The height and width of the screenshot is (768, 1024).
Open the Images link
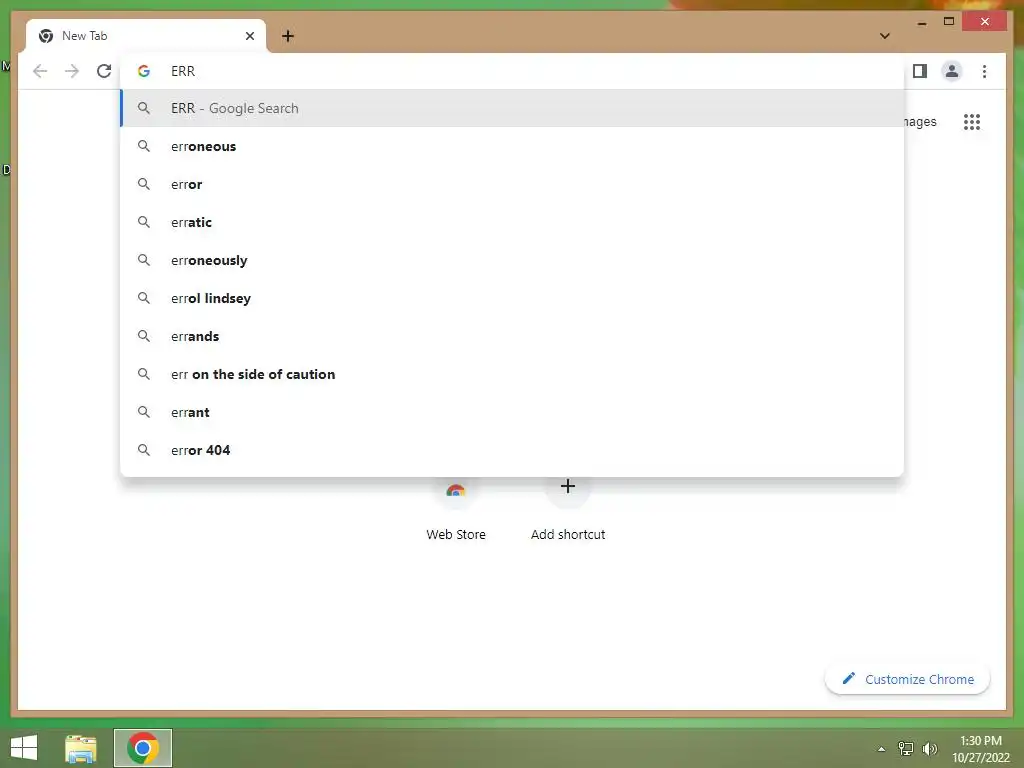tap(920, 122)
